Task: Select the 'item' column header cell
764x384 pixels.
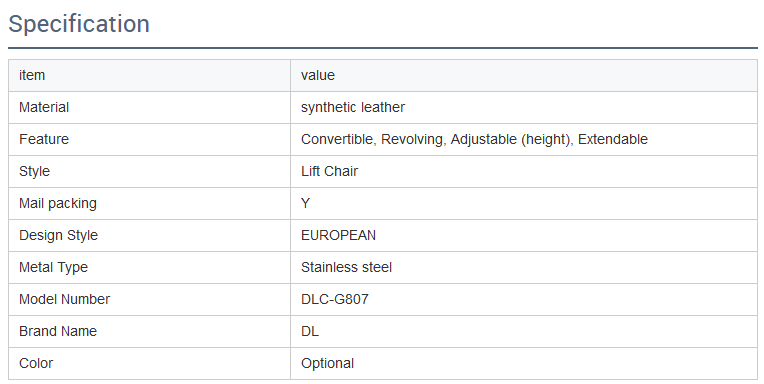Action: (150, 76)
